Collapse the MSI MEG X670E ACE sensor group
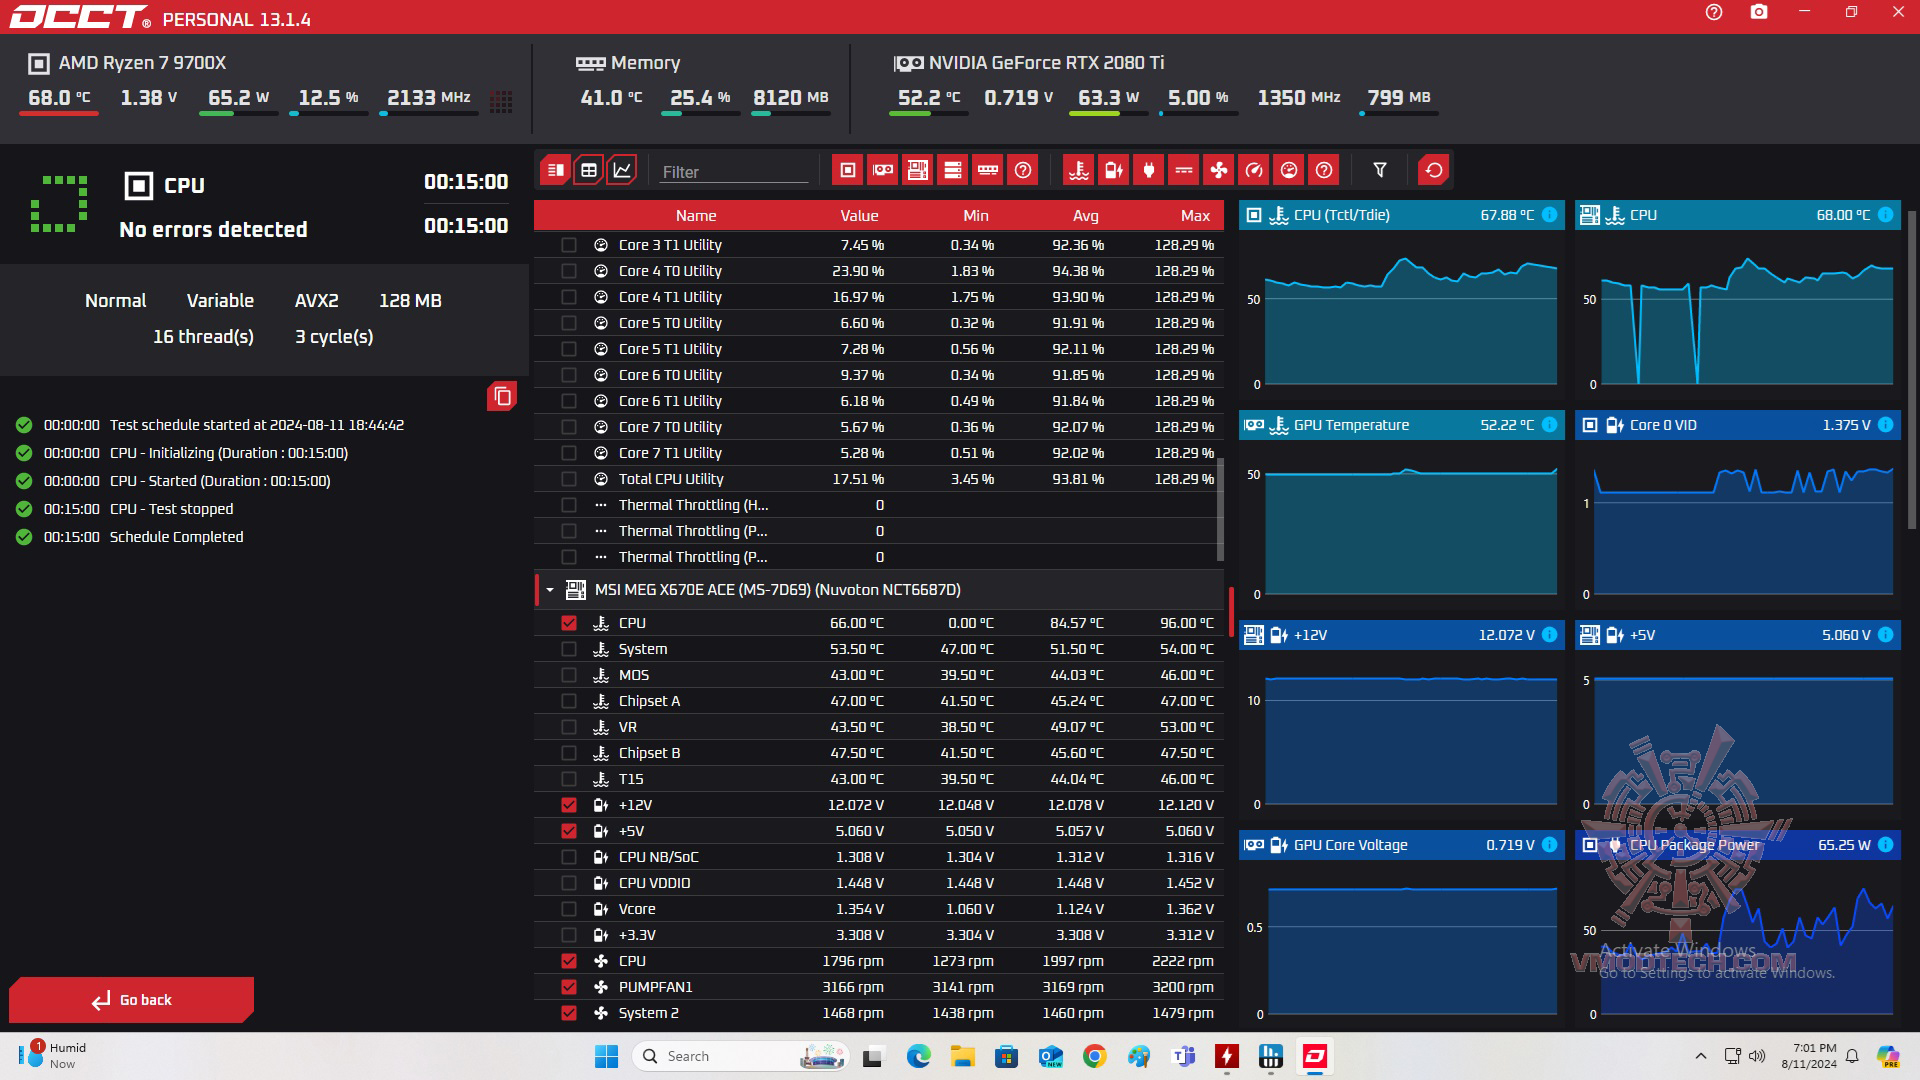Image resolution: width=1920 pixels, height=1080 pixels. tap(550, 590)
